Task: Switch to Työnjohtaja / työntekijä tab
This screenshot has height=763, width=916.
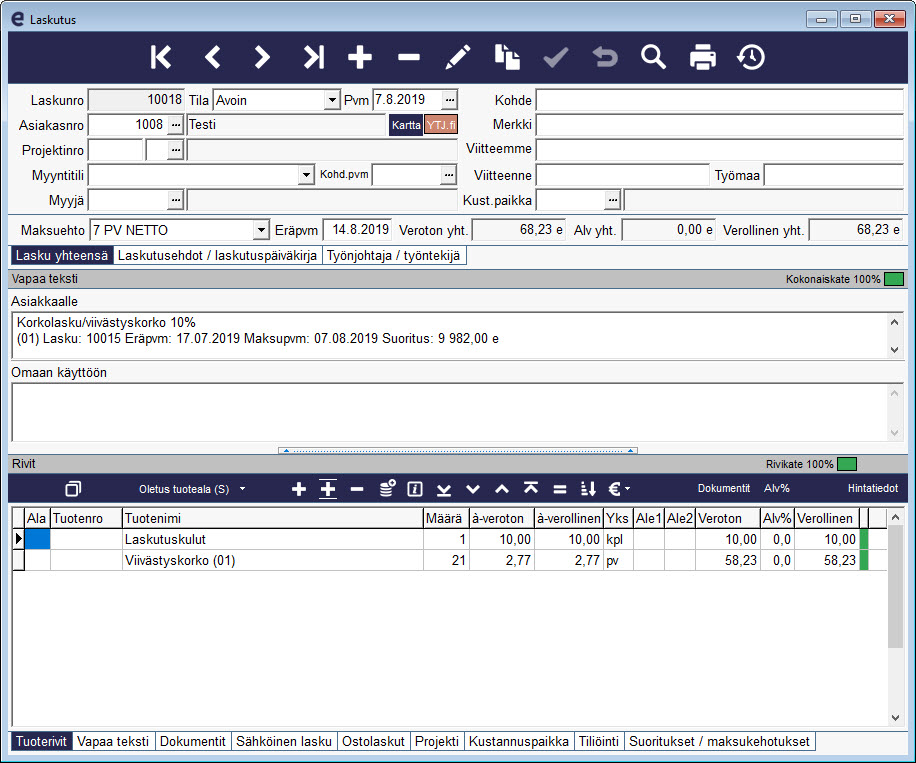Action: tap(394, 255)
